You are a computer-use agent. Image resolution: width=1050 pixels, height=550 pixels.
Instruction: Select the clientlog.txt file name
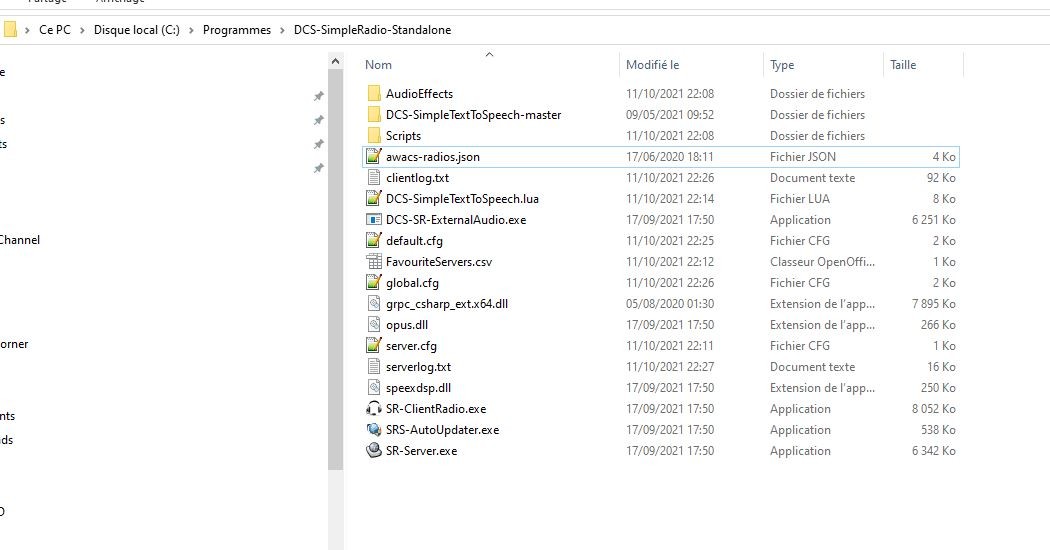click(417, 178)
